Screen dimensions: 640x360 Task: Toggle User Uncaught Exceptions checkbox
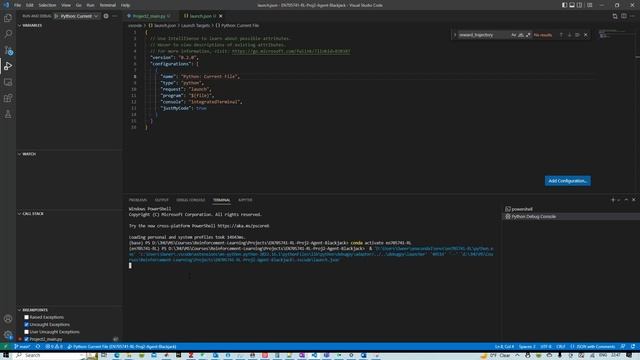[x=27, y=332]
